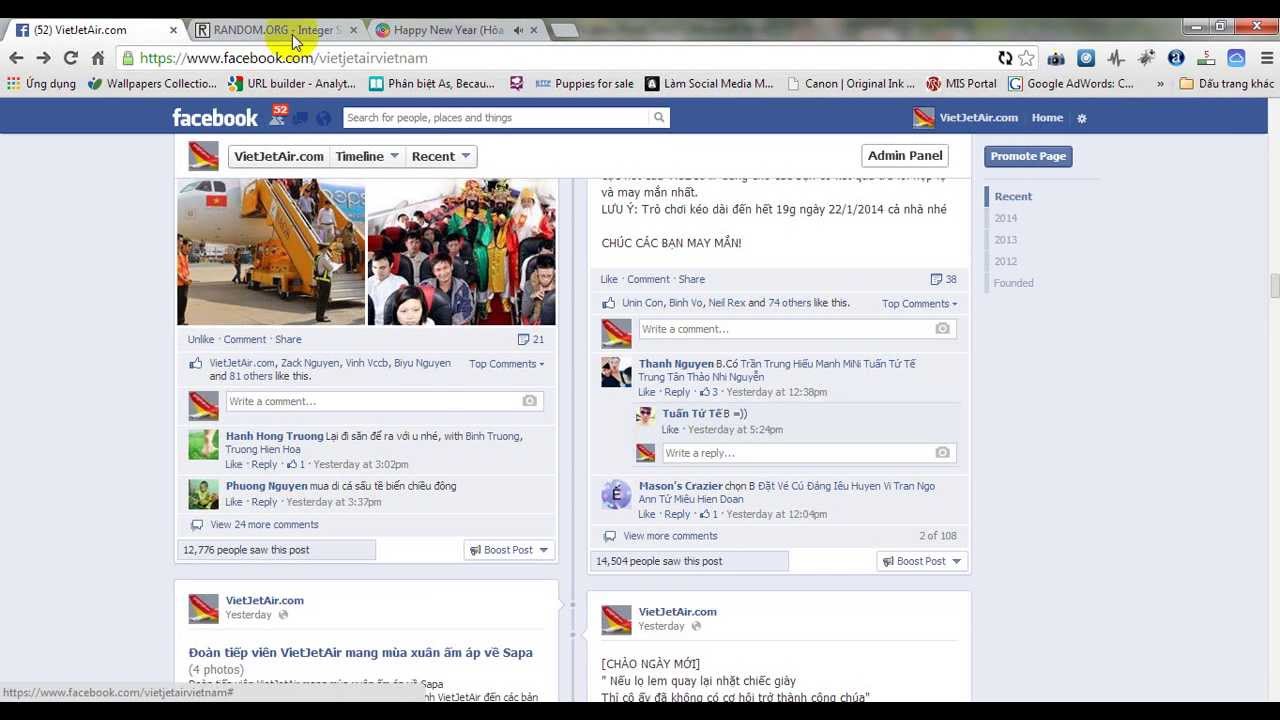Attach a photo to the left post comment

(529, 401)
